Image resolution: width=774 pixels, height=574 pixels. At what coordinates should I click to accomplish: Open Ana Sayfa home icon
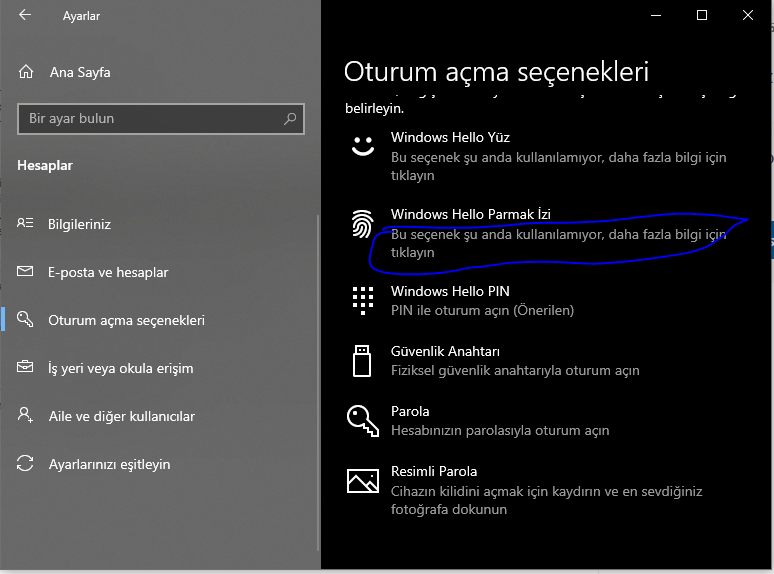[x=26, y=72]
